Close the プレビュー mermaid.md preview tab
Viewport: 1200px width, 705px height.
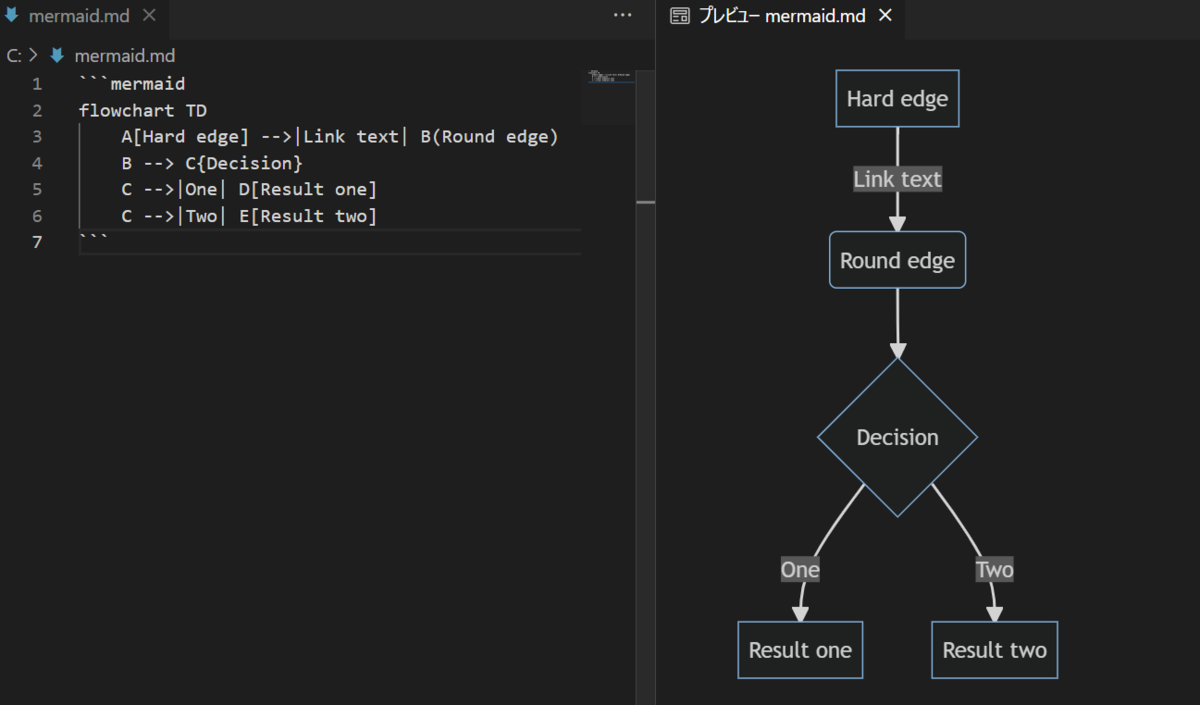point(885,16)
